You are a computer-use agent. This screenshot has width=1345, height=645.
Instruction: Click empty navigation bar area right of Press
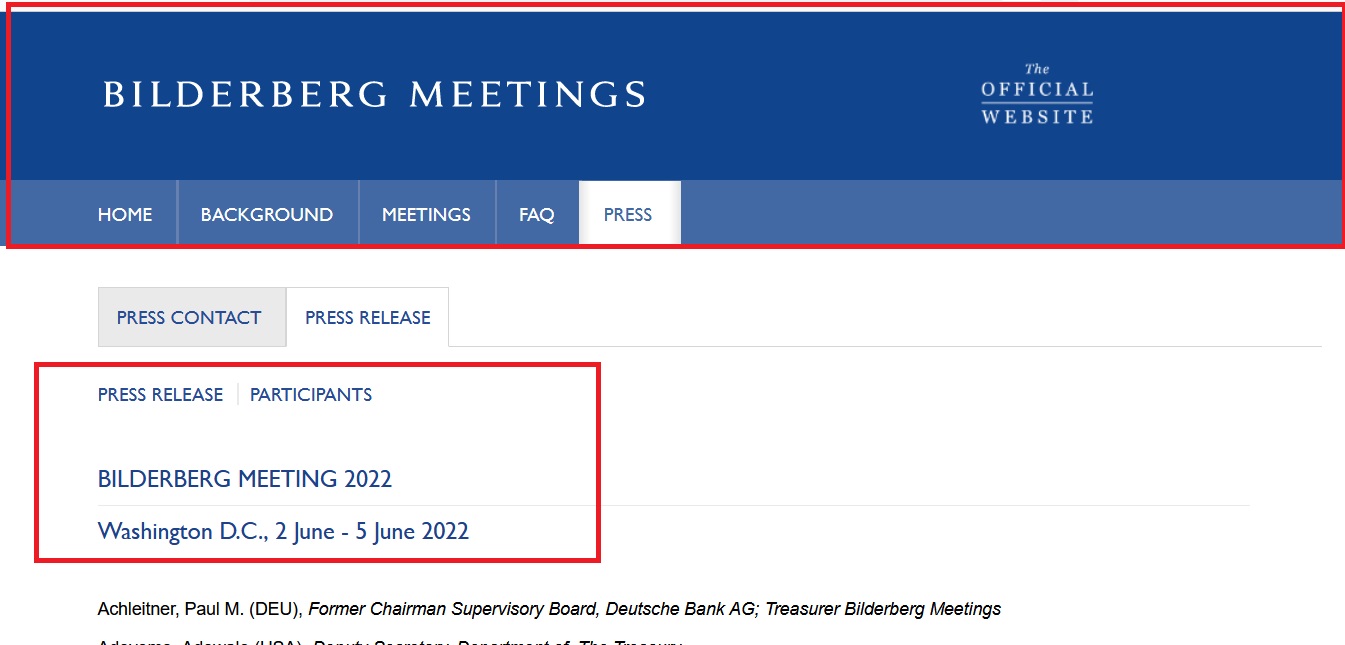point(1000,214)
